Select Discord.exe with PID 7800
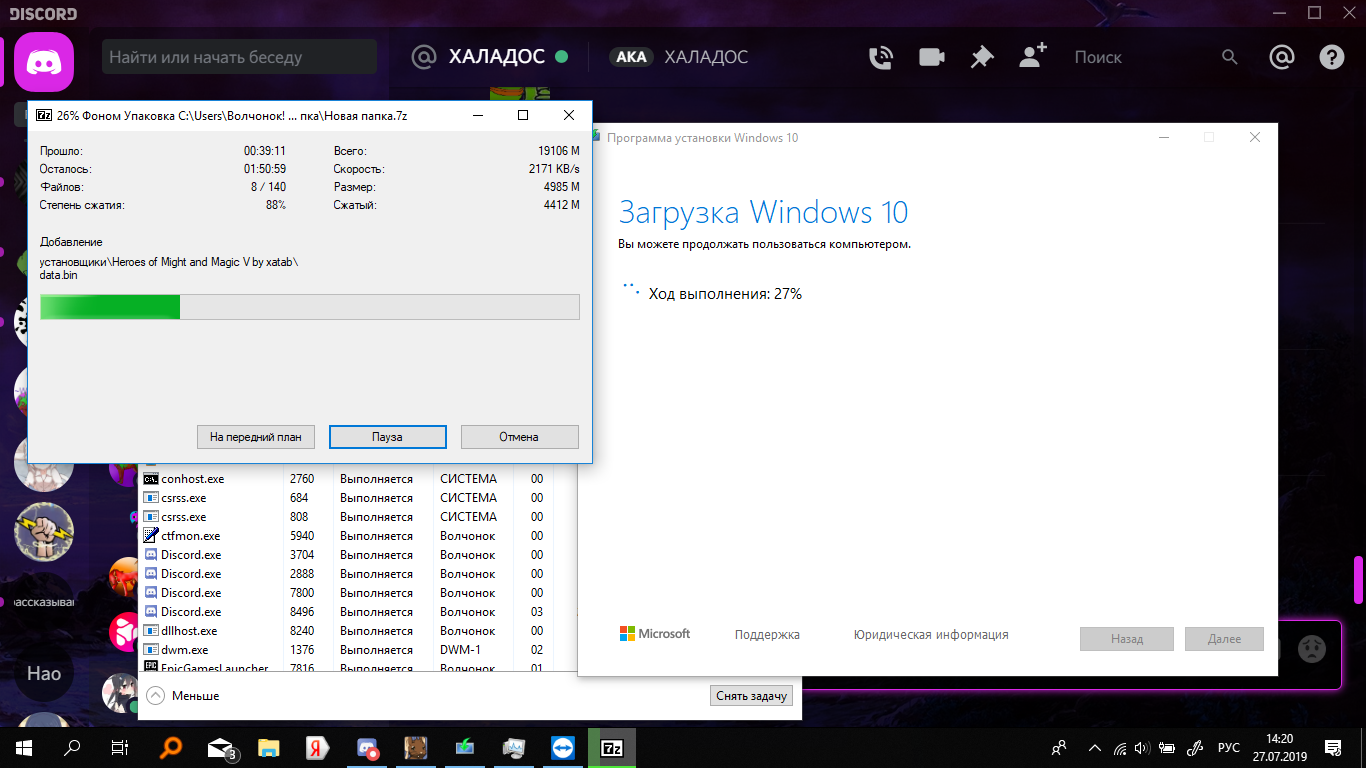Image resolution: width=1366 pixels, height=768 pixels. click(345, 593)
